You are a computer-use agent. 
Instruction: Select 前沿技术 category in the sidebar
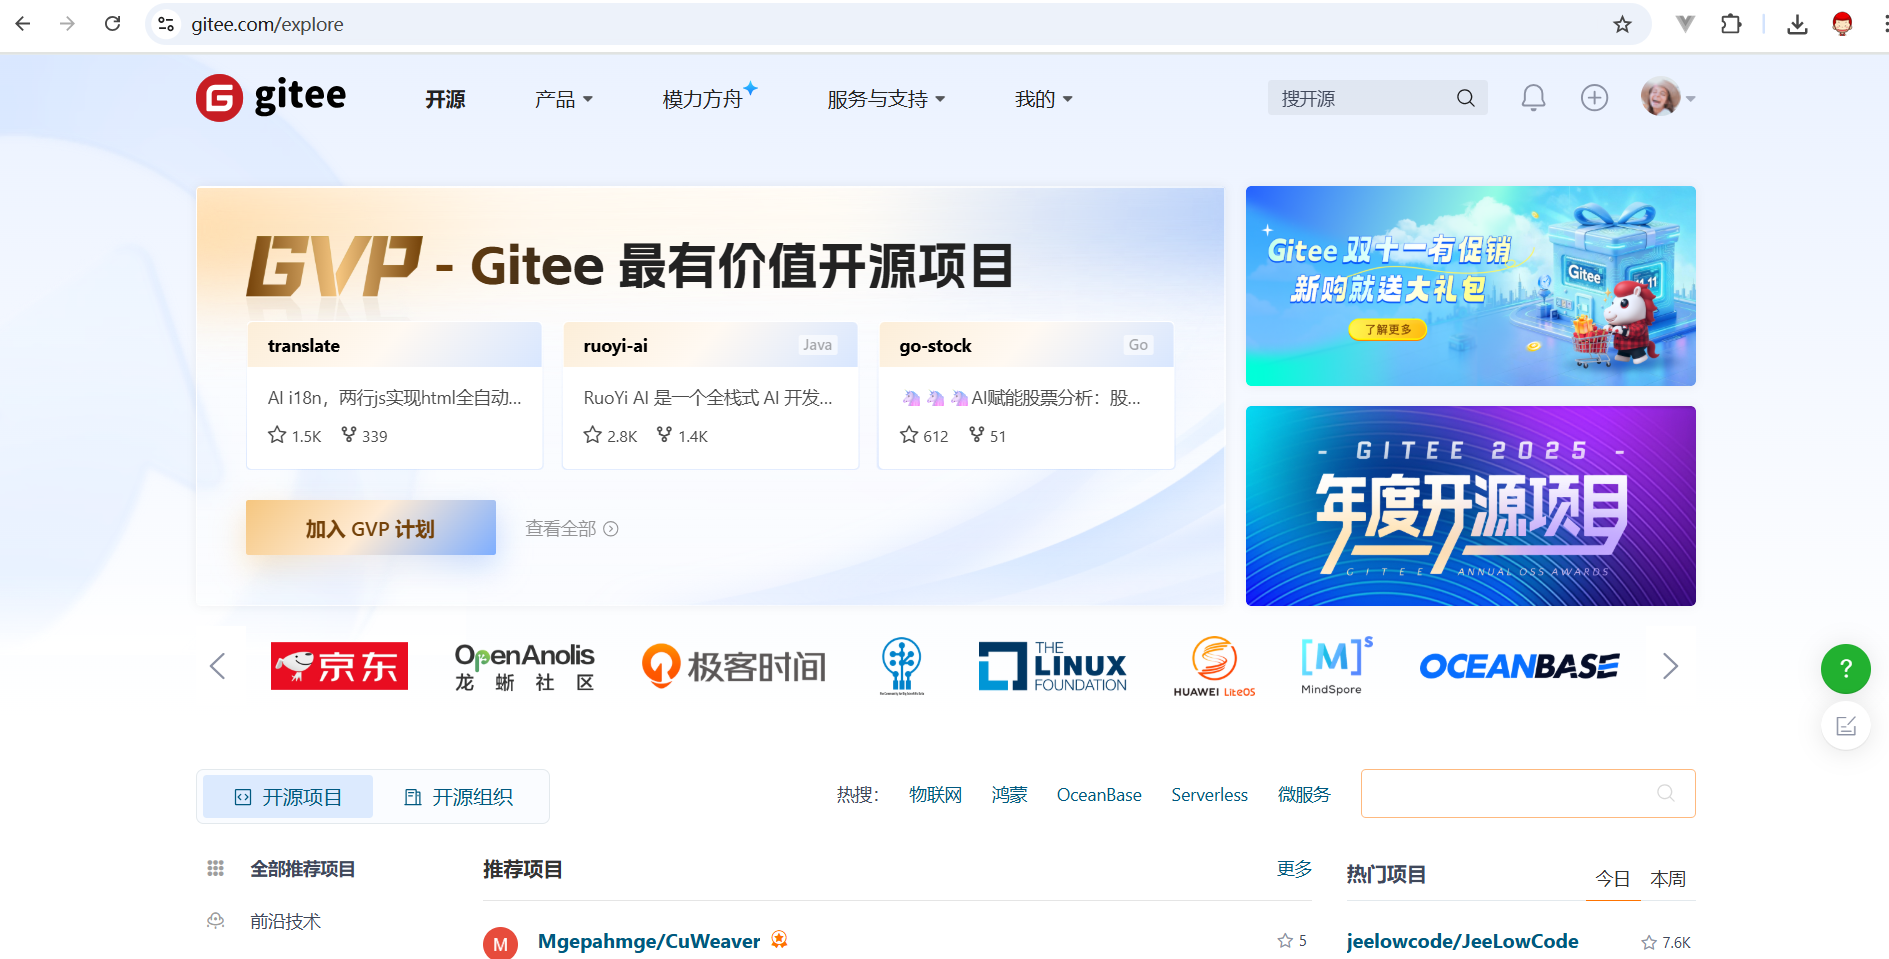point(285,921)
